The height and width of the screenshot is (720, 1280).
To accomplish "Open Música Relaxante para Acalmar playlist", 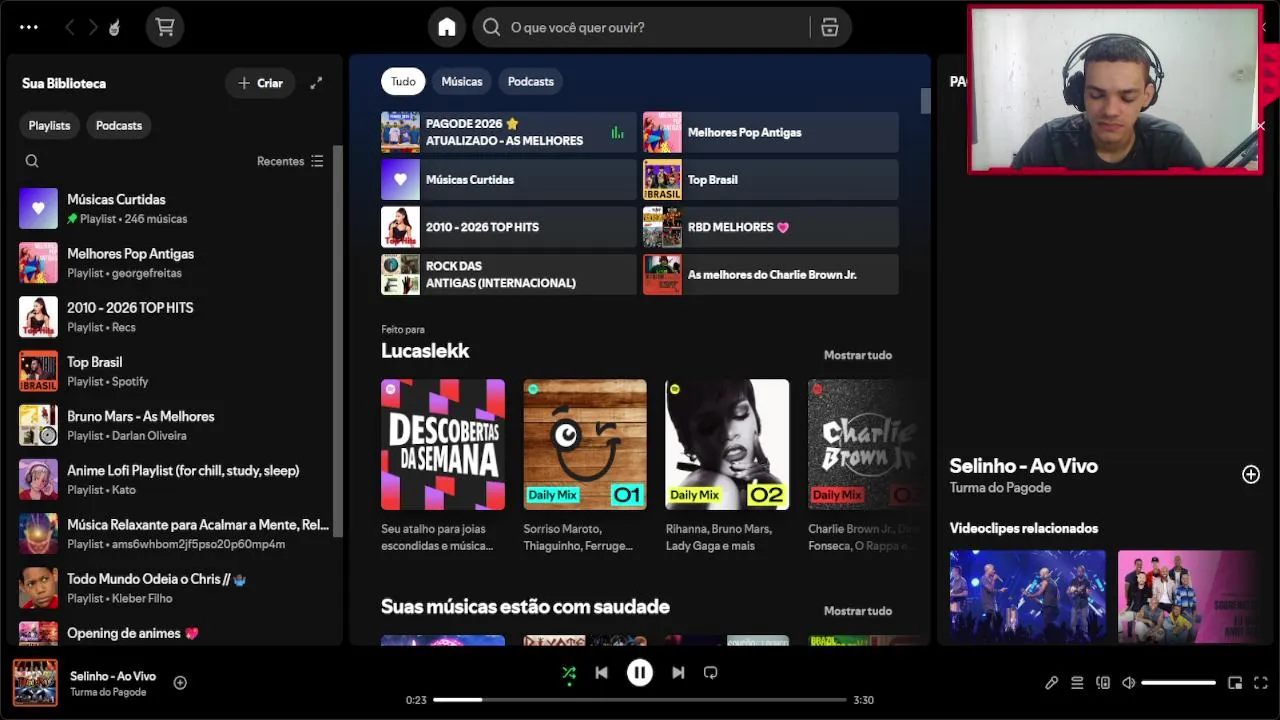I will [x=174, y=533].
